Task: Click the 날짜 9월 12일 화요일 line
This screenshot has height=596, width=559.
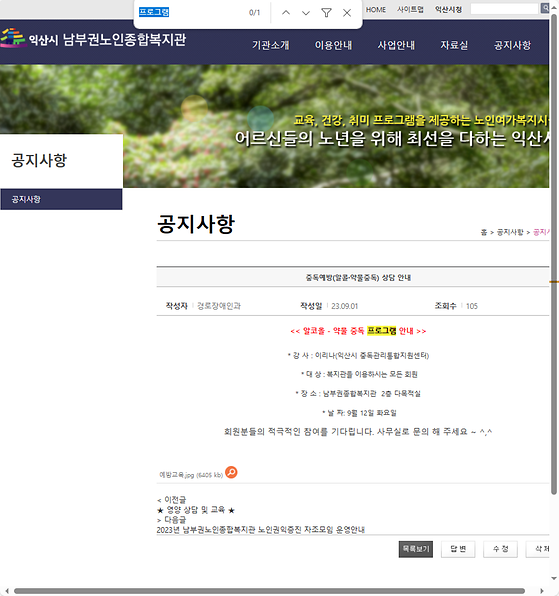Action: [x=359, y=413]
